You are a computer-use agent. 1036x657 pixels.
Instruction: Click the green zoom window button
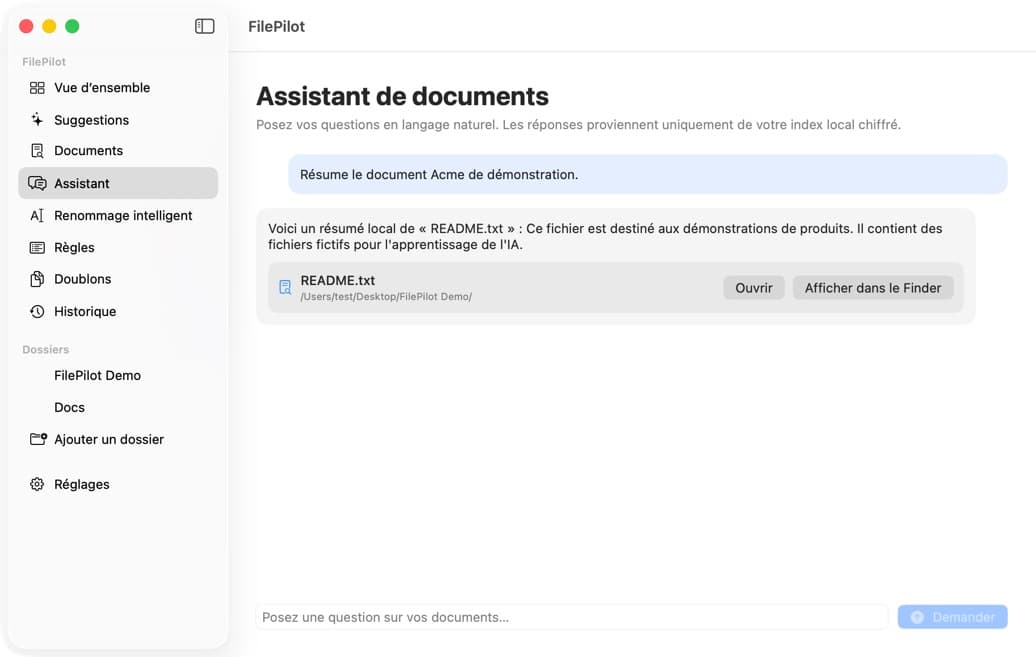click(x=72, y=26)
